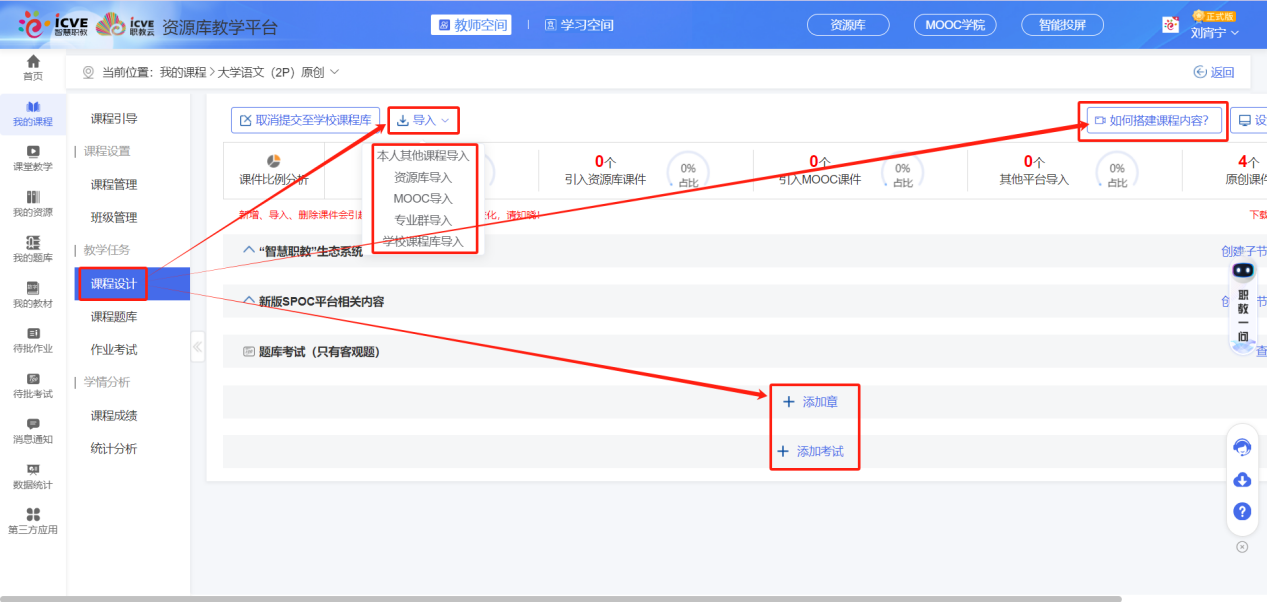The image size is (1267, 602).
Task: Open 课堂教学 from the left sidebar
Action: pos(33,158)
